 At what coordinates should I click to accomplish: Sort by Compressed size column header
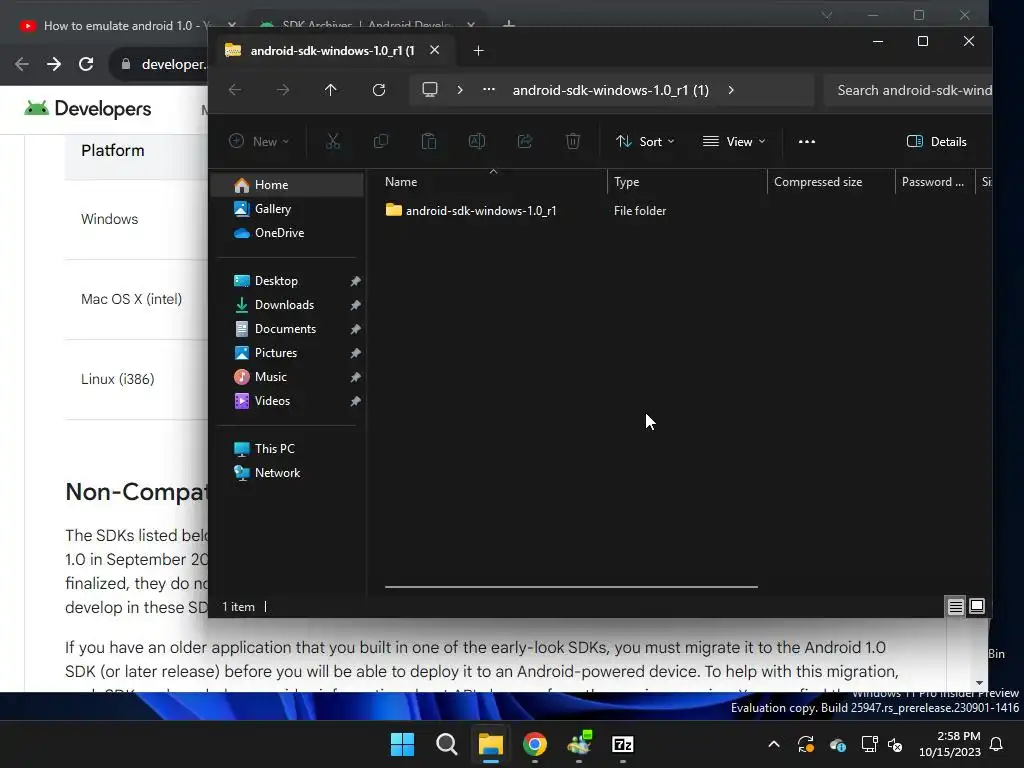(x=831, y=182)
